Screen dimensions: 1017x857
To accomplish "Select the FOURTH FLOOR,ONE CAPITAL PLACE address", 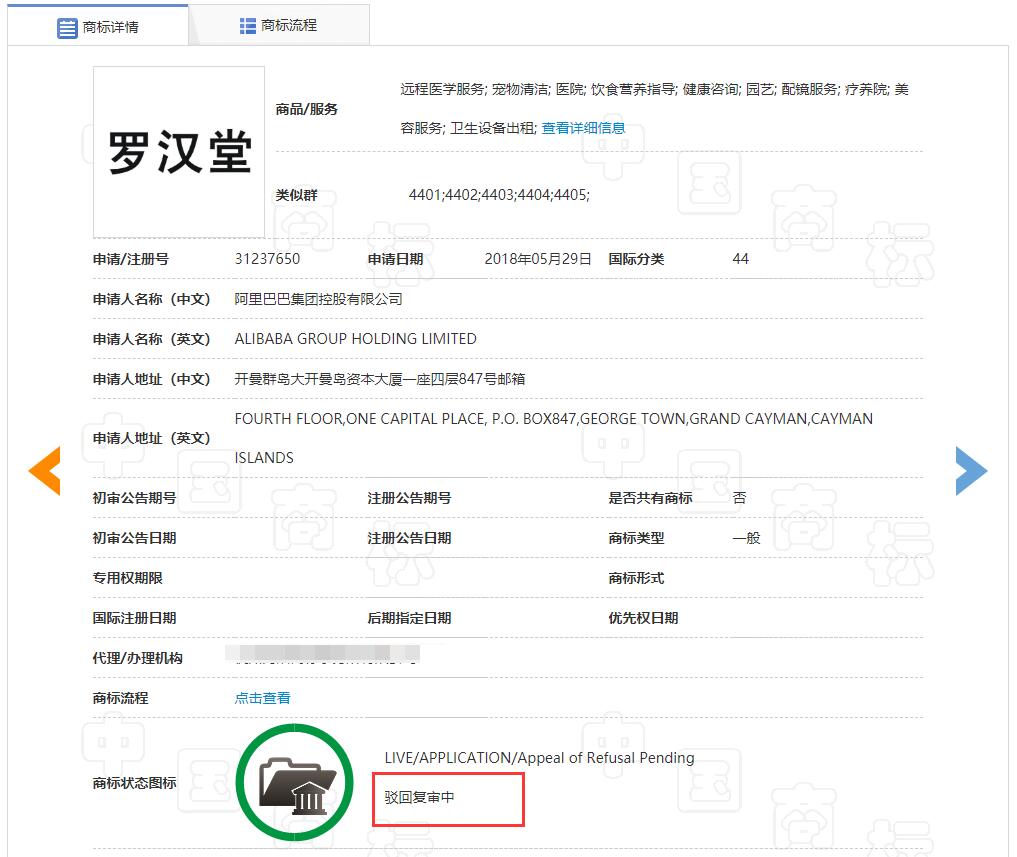I will click(554, 438).
